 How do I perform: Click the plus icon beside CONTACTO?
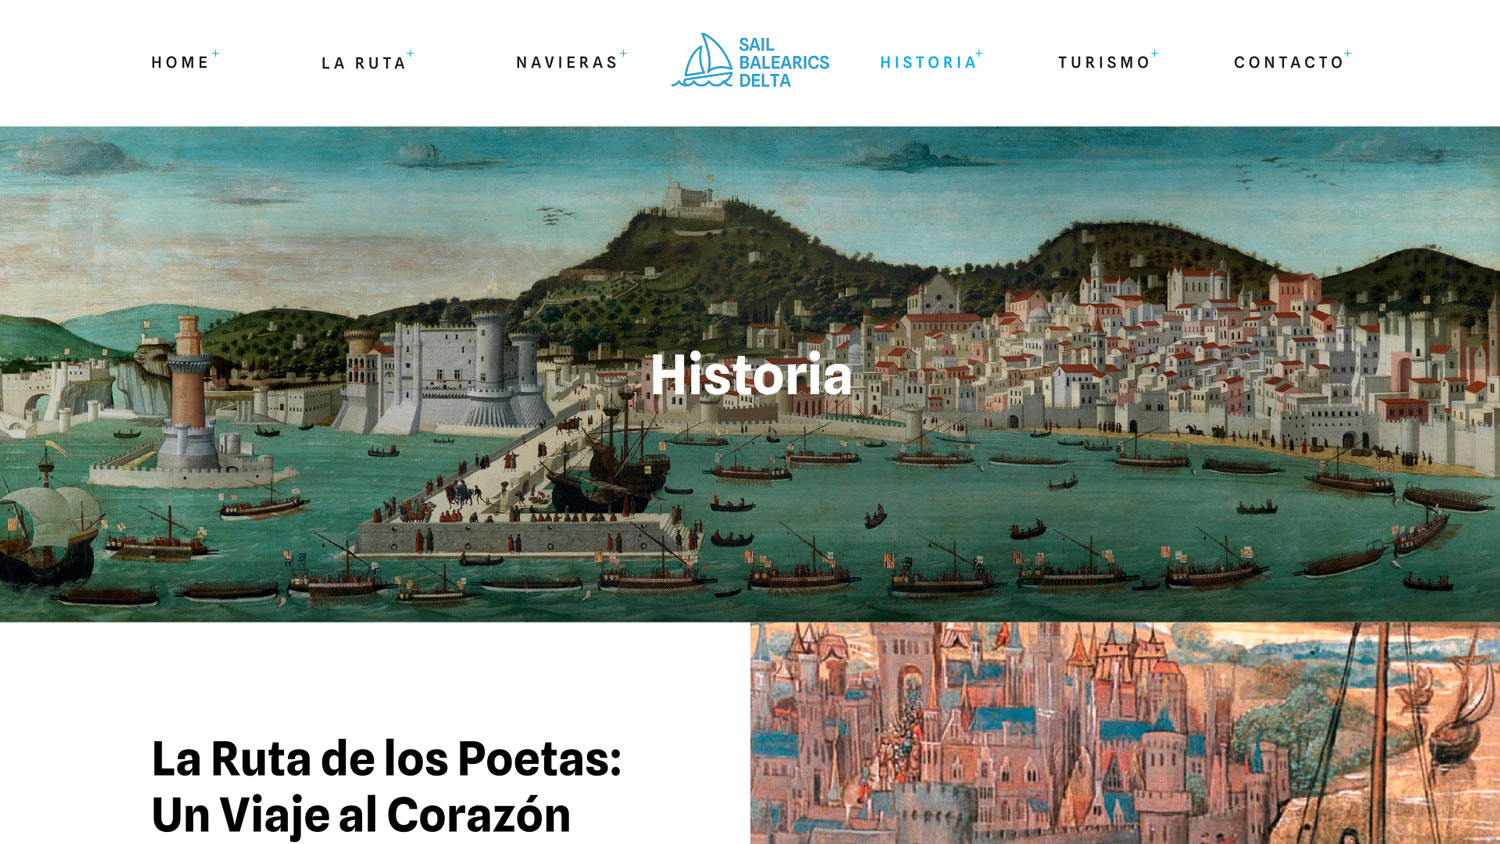point(1347,54)
